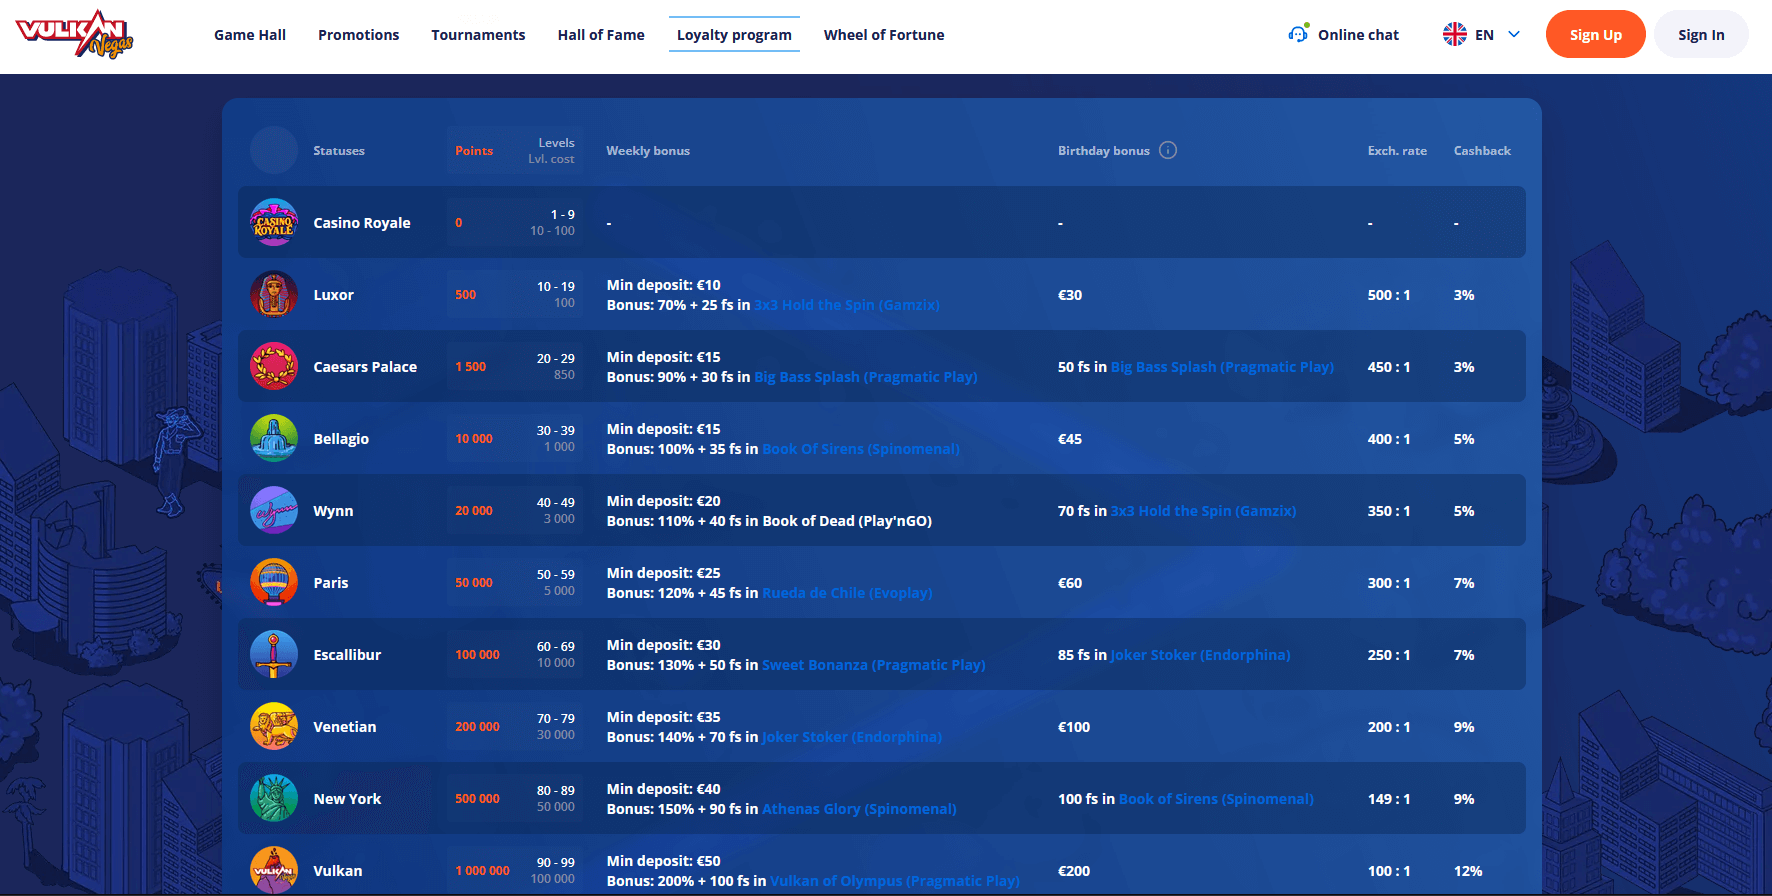
Task: Open Big Bass Splash weekly bonus link
Action: click(865, 377)
